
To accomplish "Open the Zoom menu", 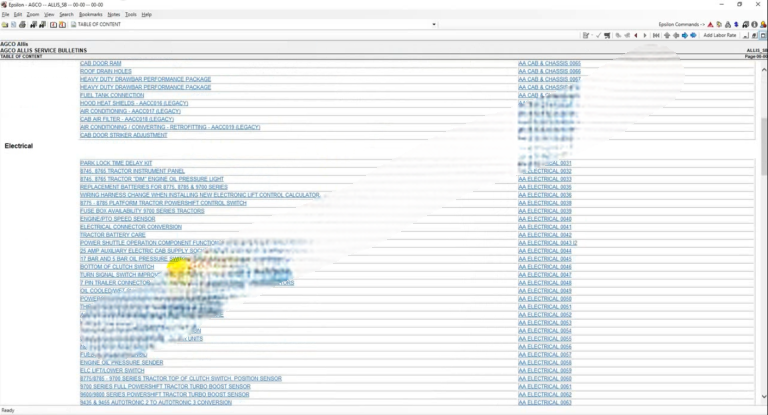I will click(33, 14).
